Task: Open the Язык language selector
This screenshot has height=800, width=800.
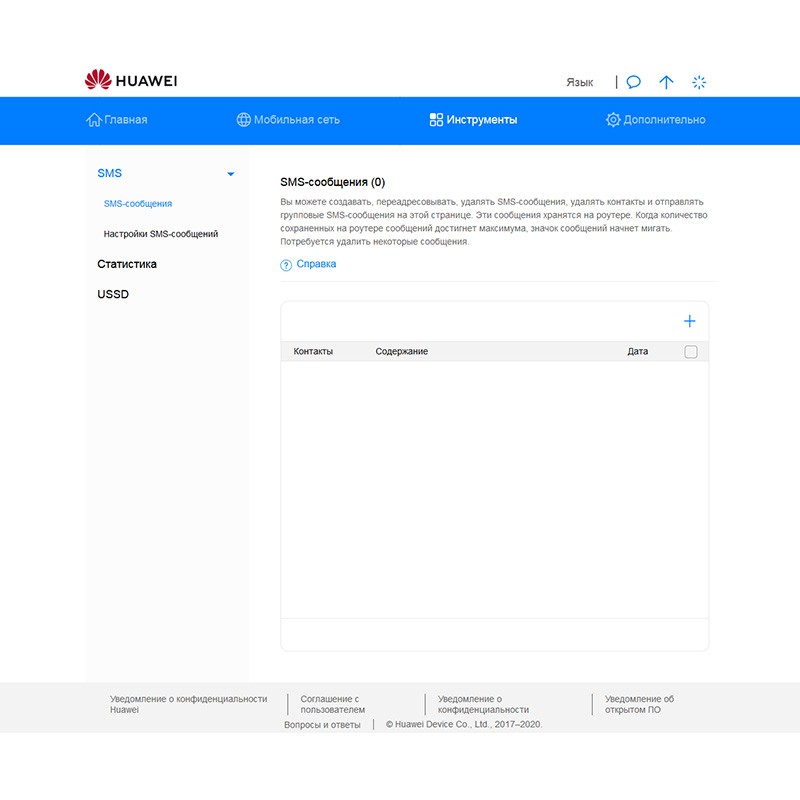Action: (579, 82)
